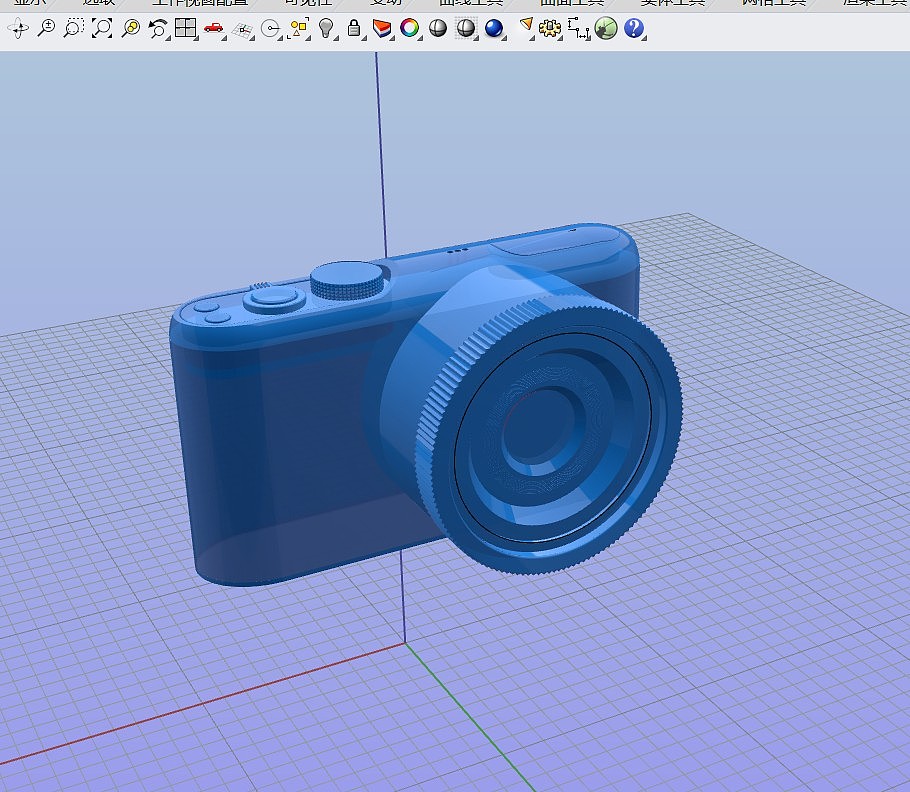The height and width of the screenshot is (792, 910).
Task: Activate the dynamic Zoom magnifier tool
Action: pos(45,29)
